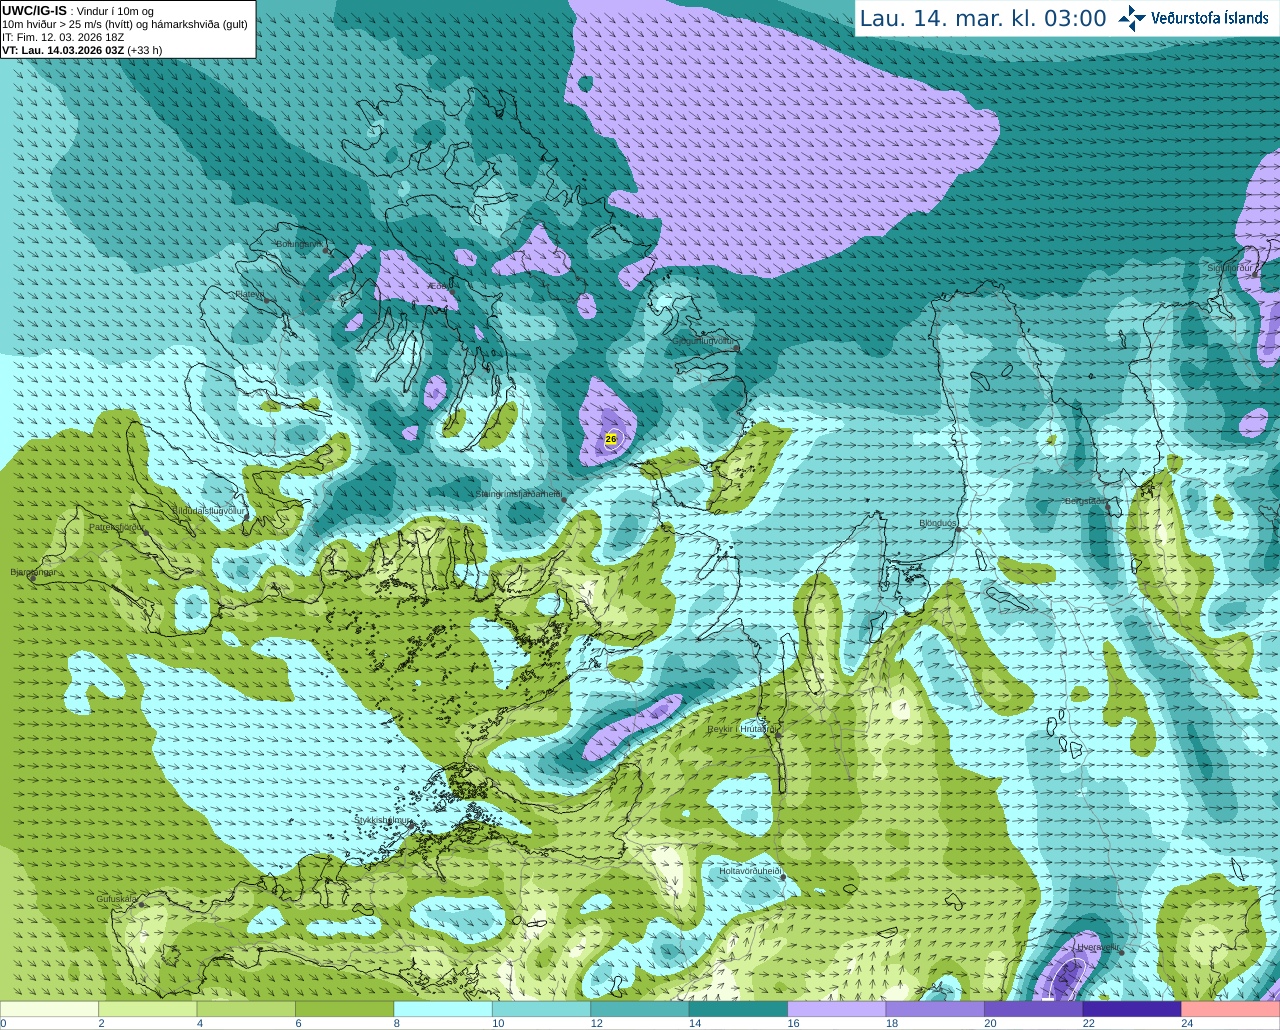
Task: Click the Blönduós station label
Action: pos(938,523)
